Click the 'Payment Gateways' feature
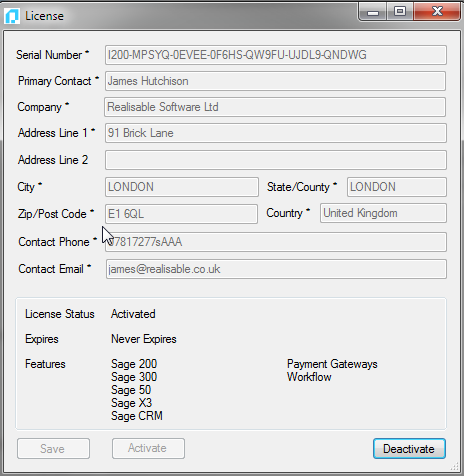Image resolution: width=464 pixels, height=476 pixels. 332,364
